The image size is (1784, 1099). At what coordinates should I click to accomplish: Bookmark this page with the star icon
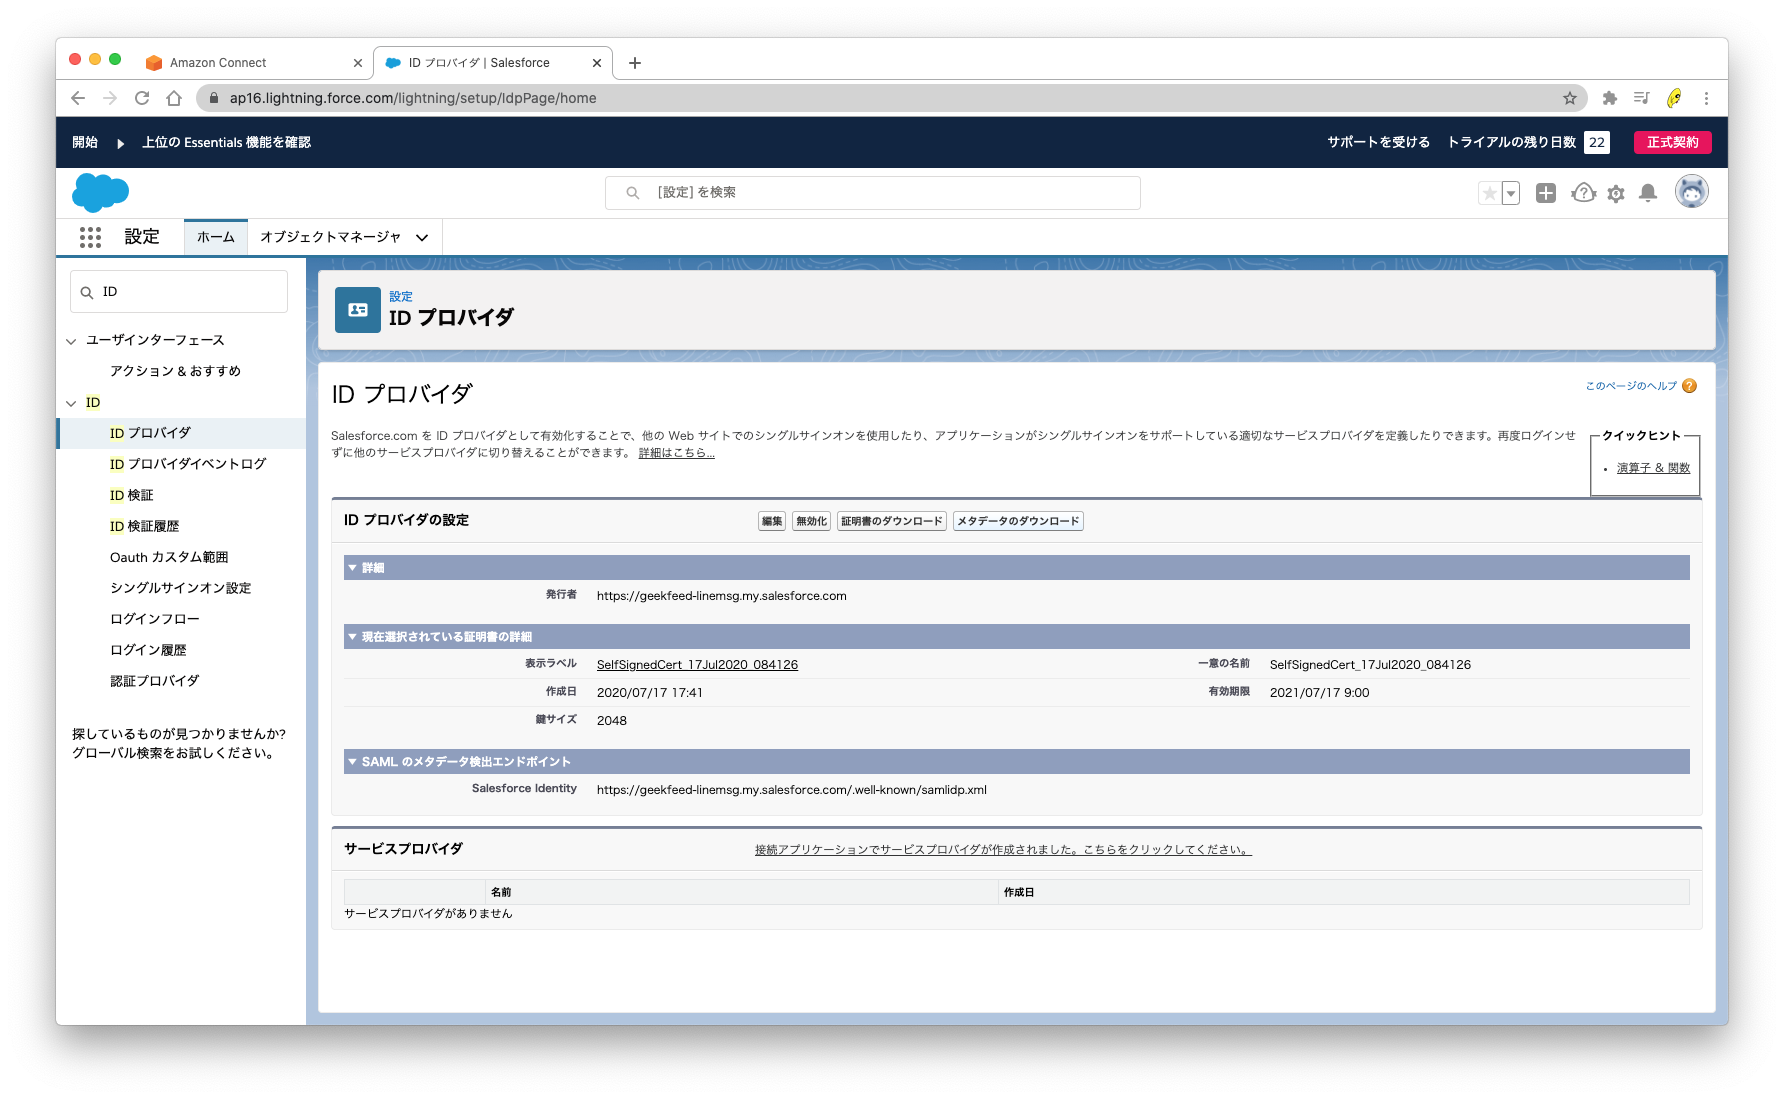1570,98
